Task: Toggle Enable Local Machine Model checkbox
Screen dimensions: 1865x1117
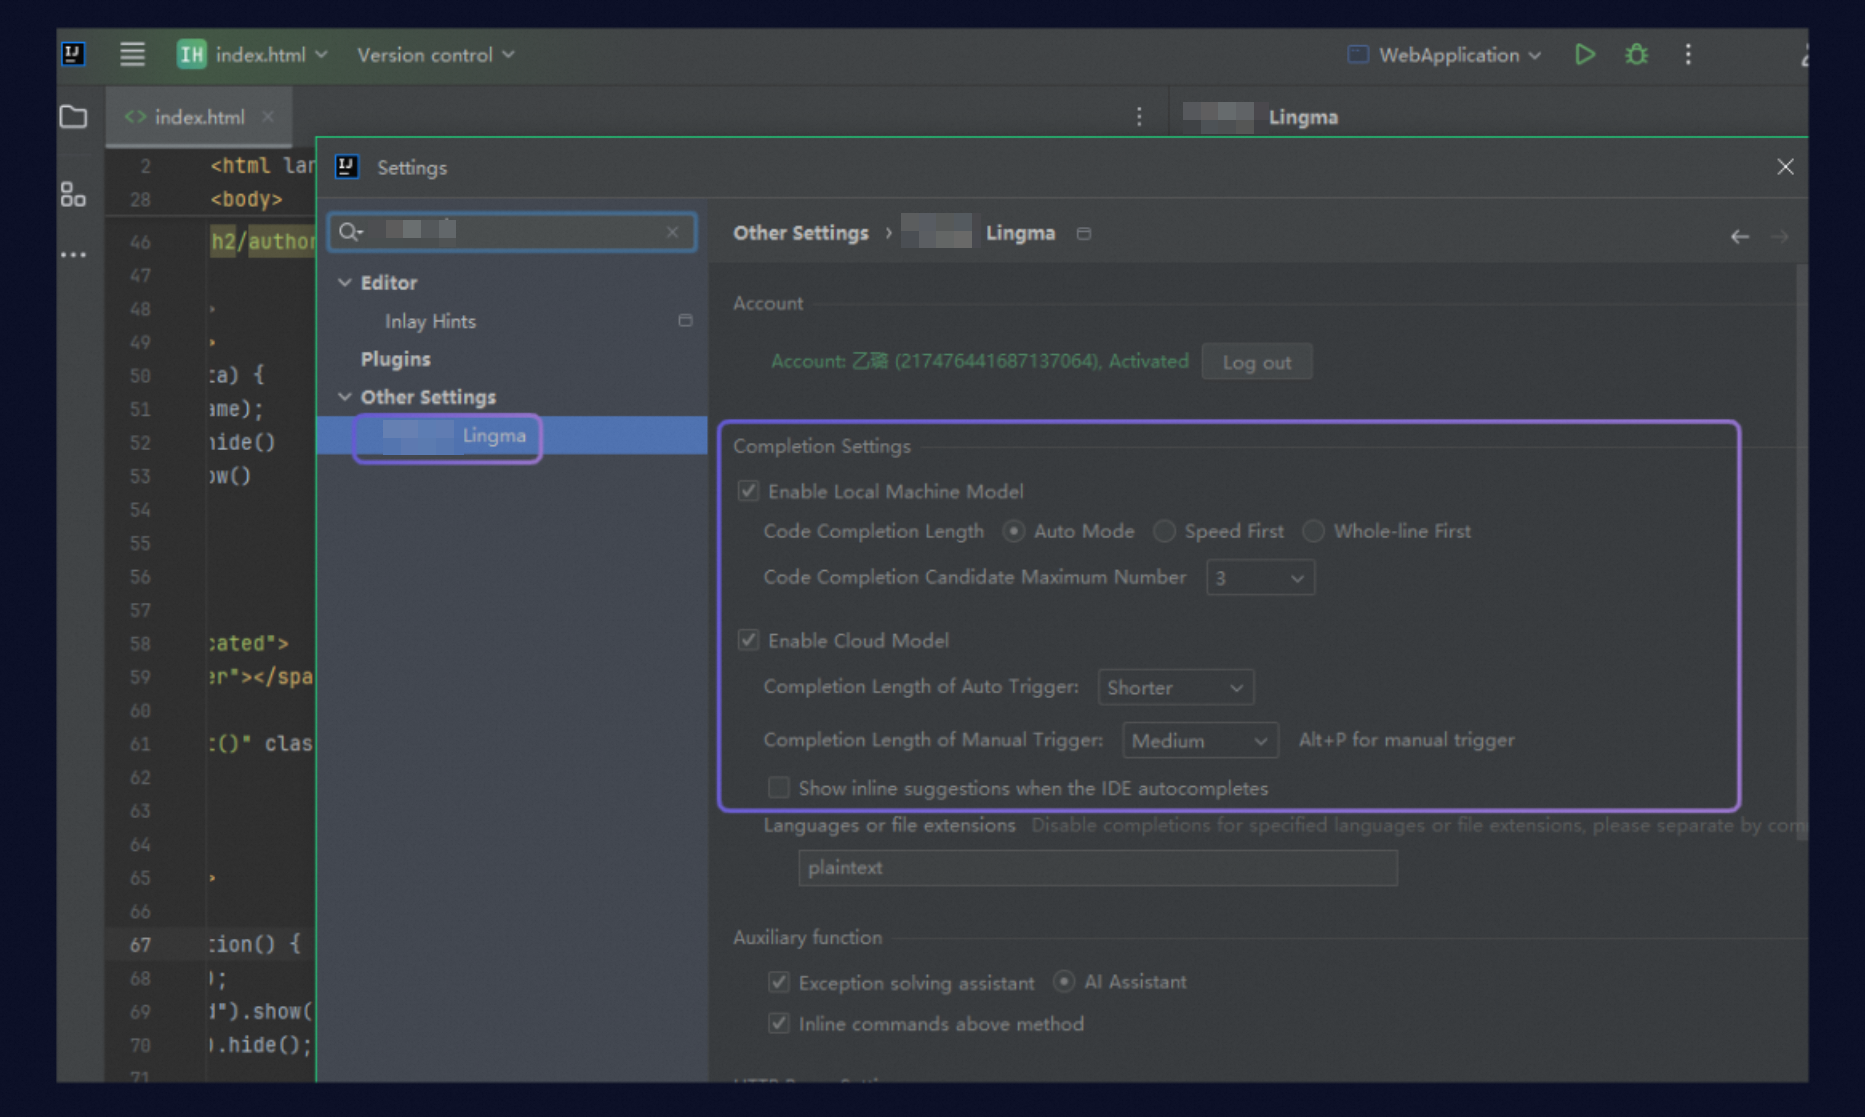Action: pos(748,491)
